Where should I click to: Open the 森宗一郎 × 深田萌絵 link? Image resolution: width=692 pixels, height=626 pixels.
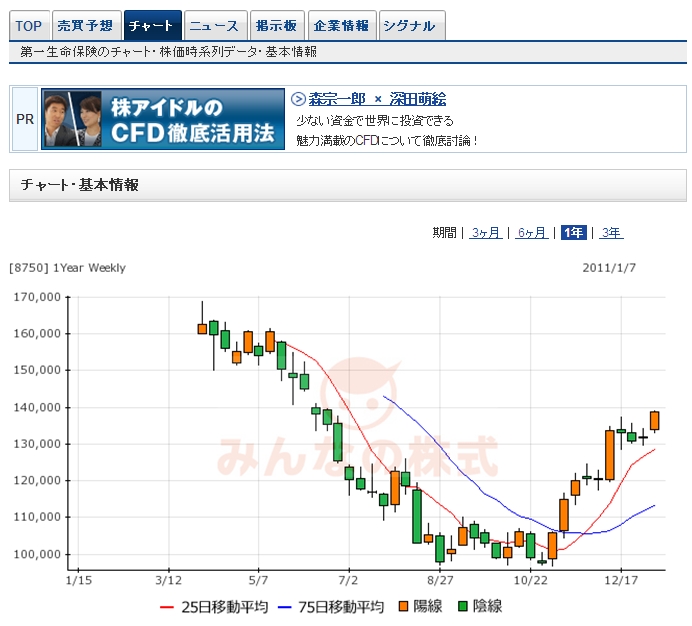tap(377, 99)
